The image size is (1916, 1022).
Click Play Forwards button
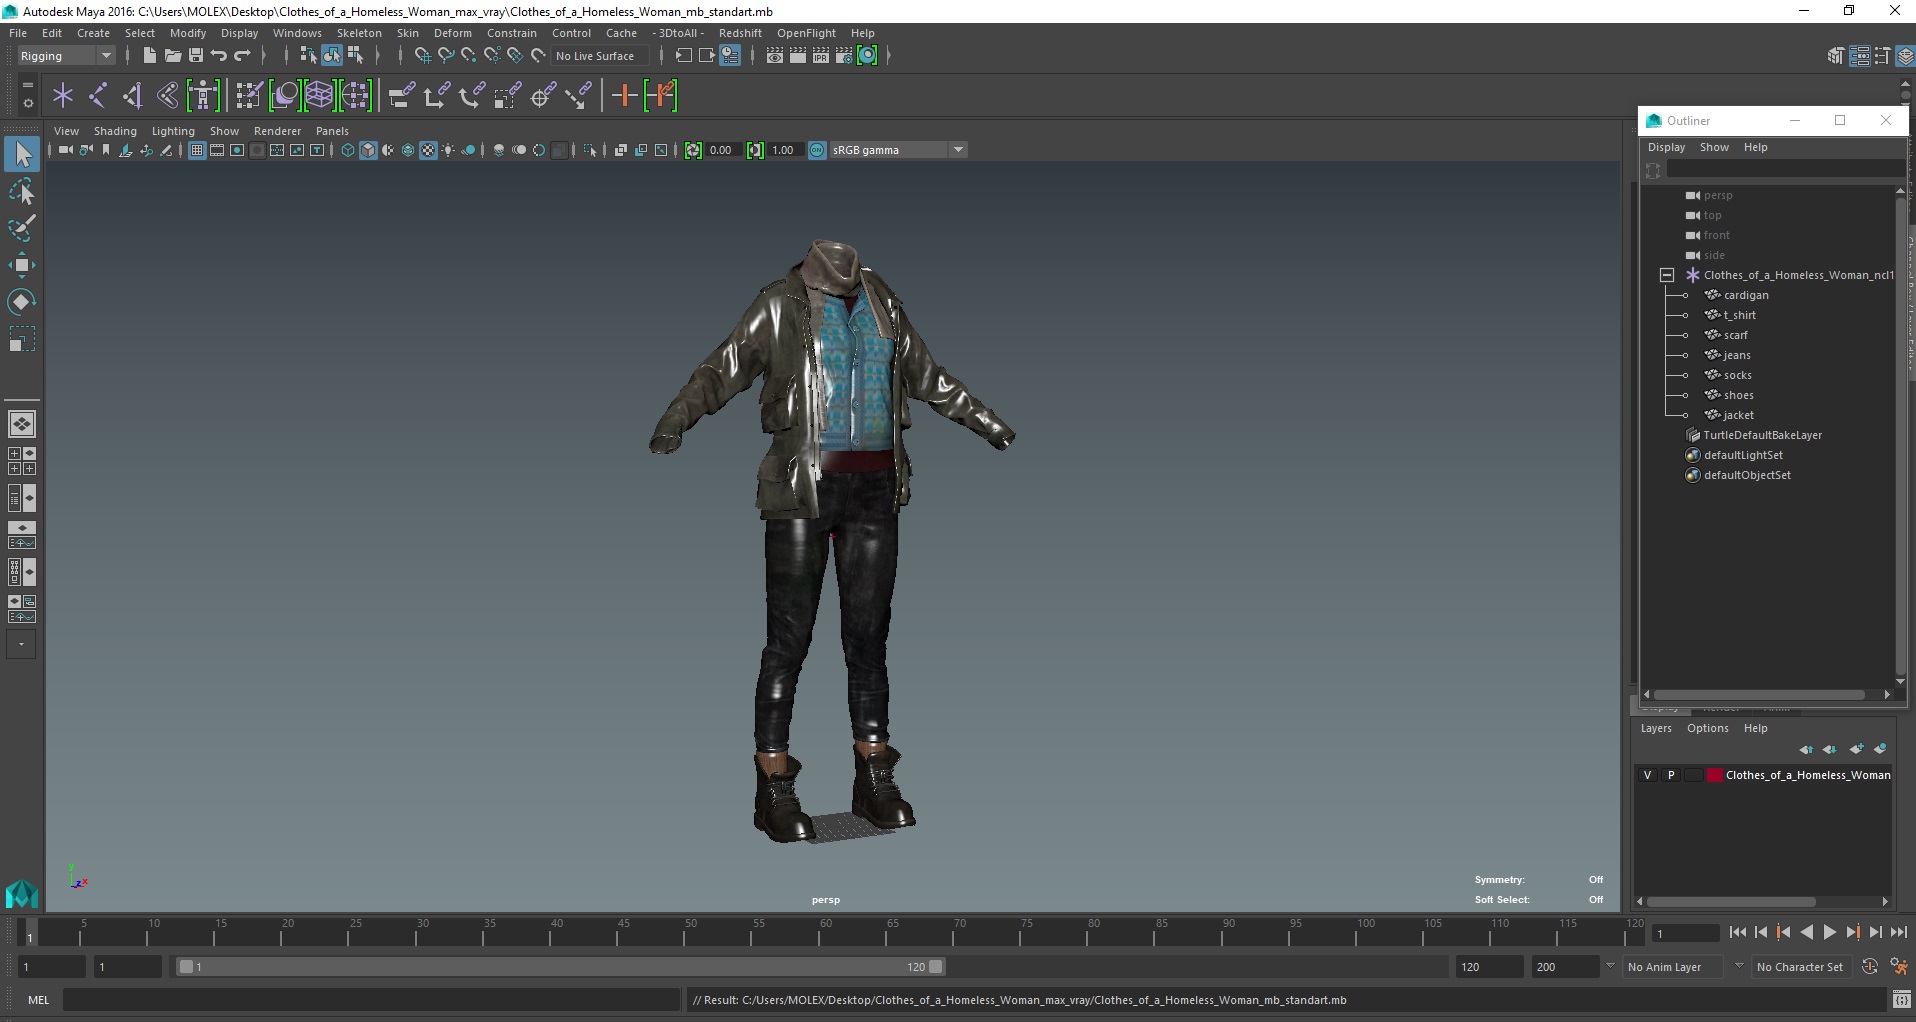click(1829, 932)
